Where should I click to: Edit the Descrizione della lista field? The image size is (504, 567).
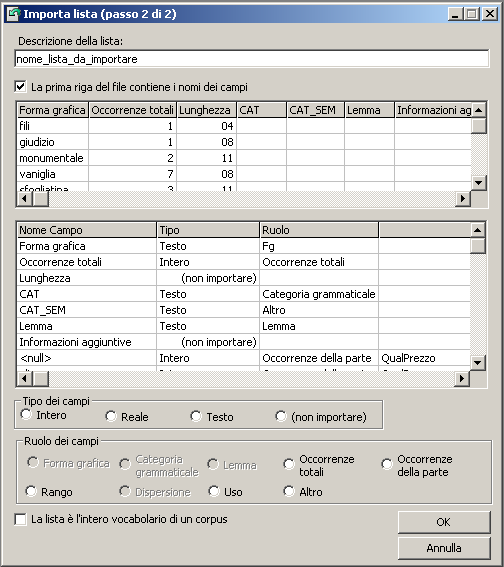(x=252, y=59)
